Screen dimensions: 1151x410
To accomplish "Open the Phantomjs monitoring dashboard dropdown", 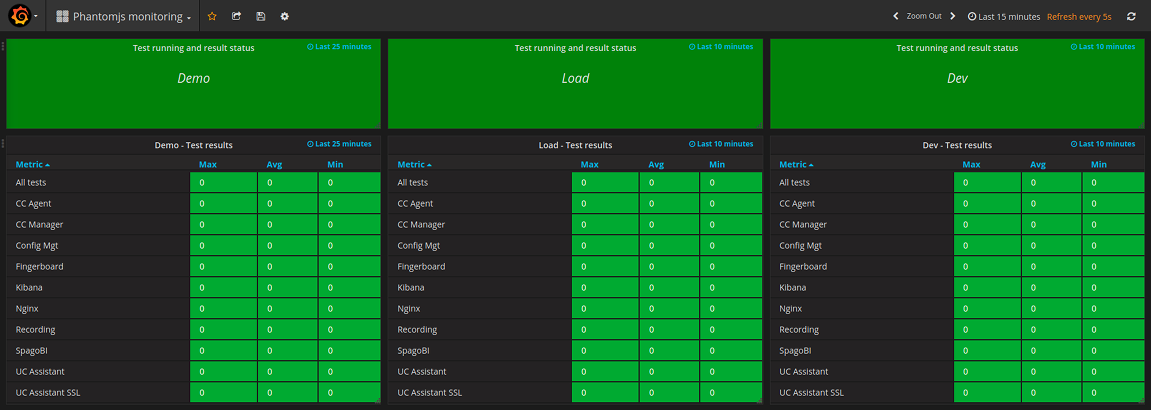I will (x=123, y=17).
